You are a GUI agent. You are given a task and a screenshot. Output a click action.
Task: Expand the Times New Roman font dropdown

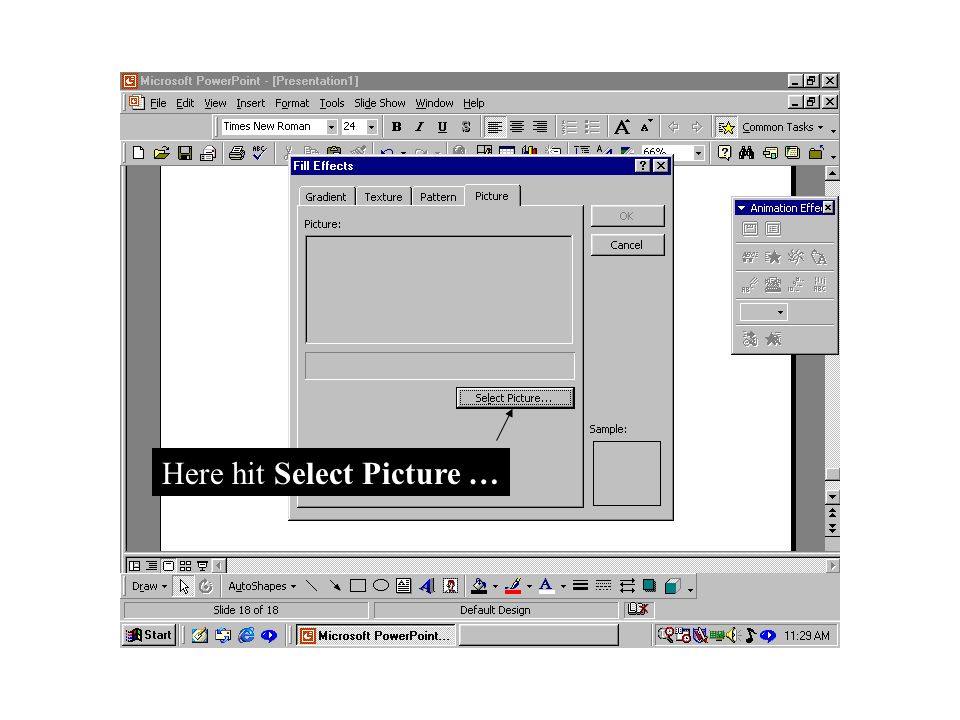(331, 127)
